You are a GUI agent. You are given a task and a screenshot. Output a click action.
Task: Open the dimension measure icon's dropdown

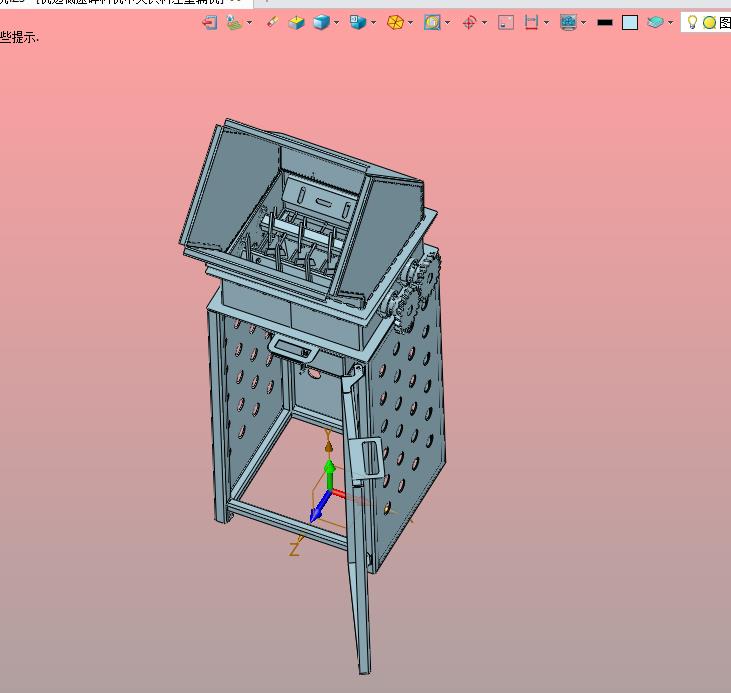coord(546,22)
